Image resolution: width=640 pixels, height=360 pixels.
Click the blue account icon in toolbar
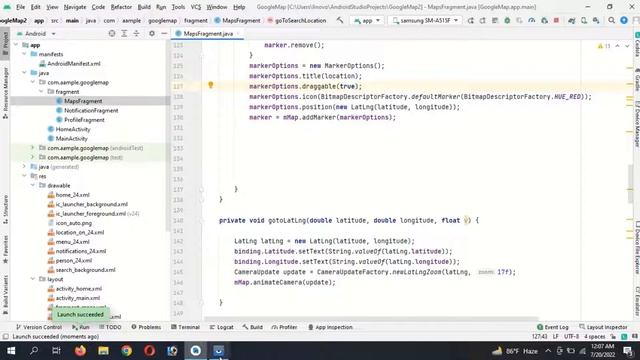pos(624,20)
